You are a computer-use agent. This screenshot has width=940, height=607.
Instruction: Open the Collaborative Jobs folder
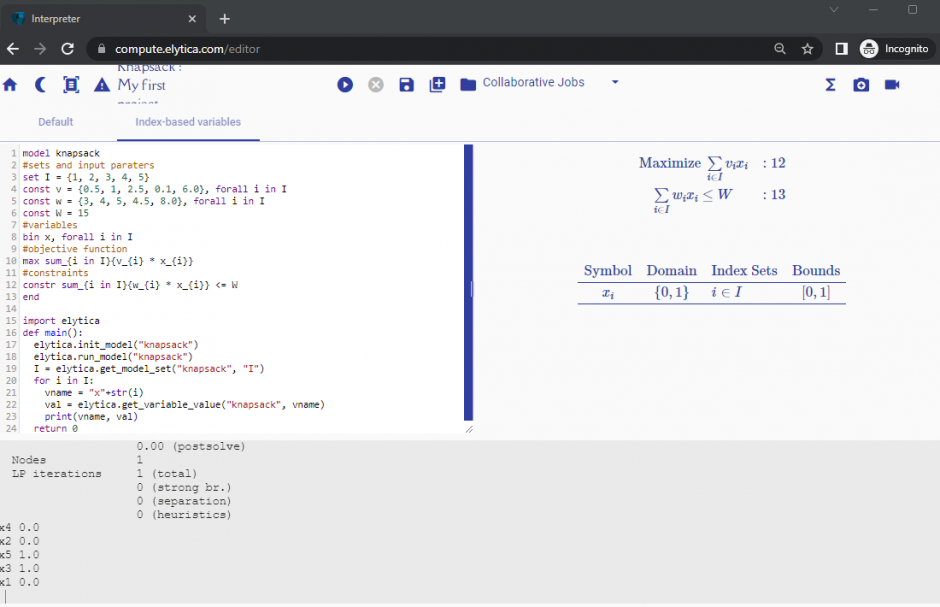click(468, 83)
